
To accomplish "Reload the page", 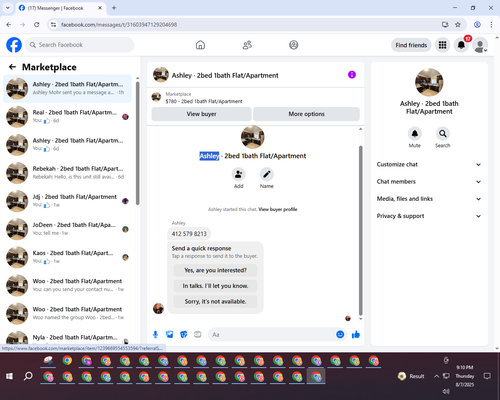I will coord(37,25).
